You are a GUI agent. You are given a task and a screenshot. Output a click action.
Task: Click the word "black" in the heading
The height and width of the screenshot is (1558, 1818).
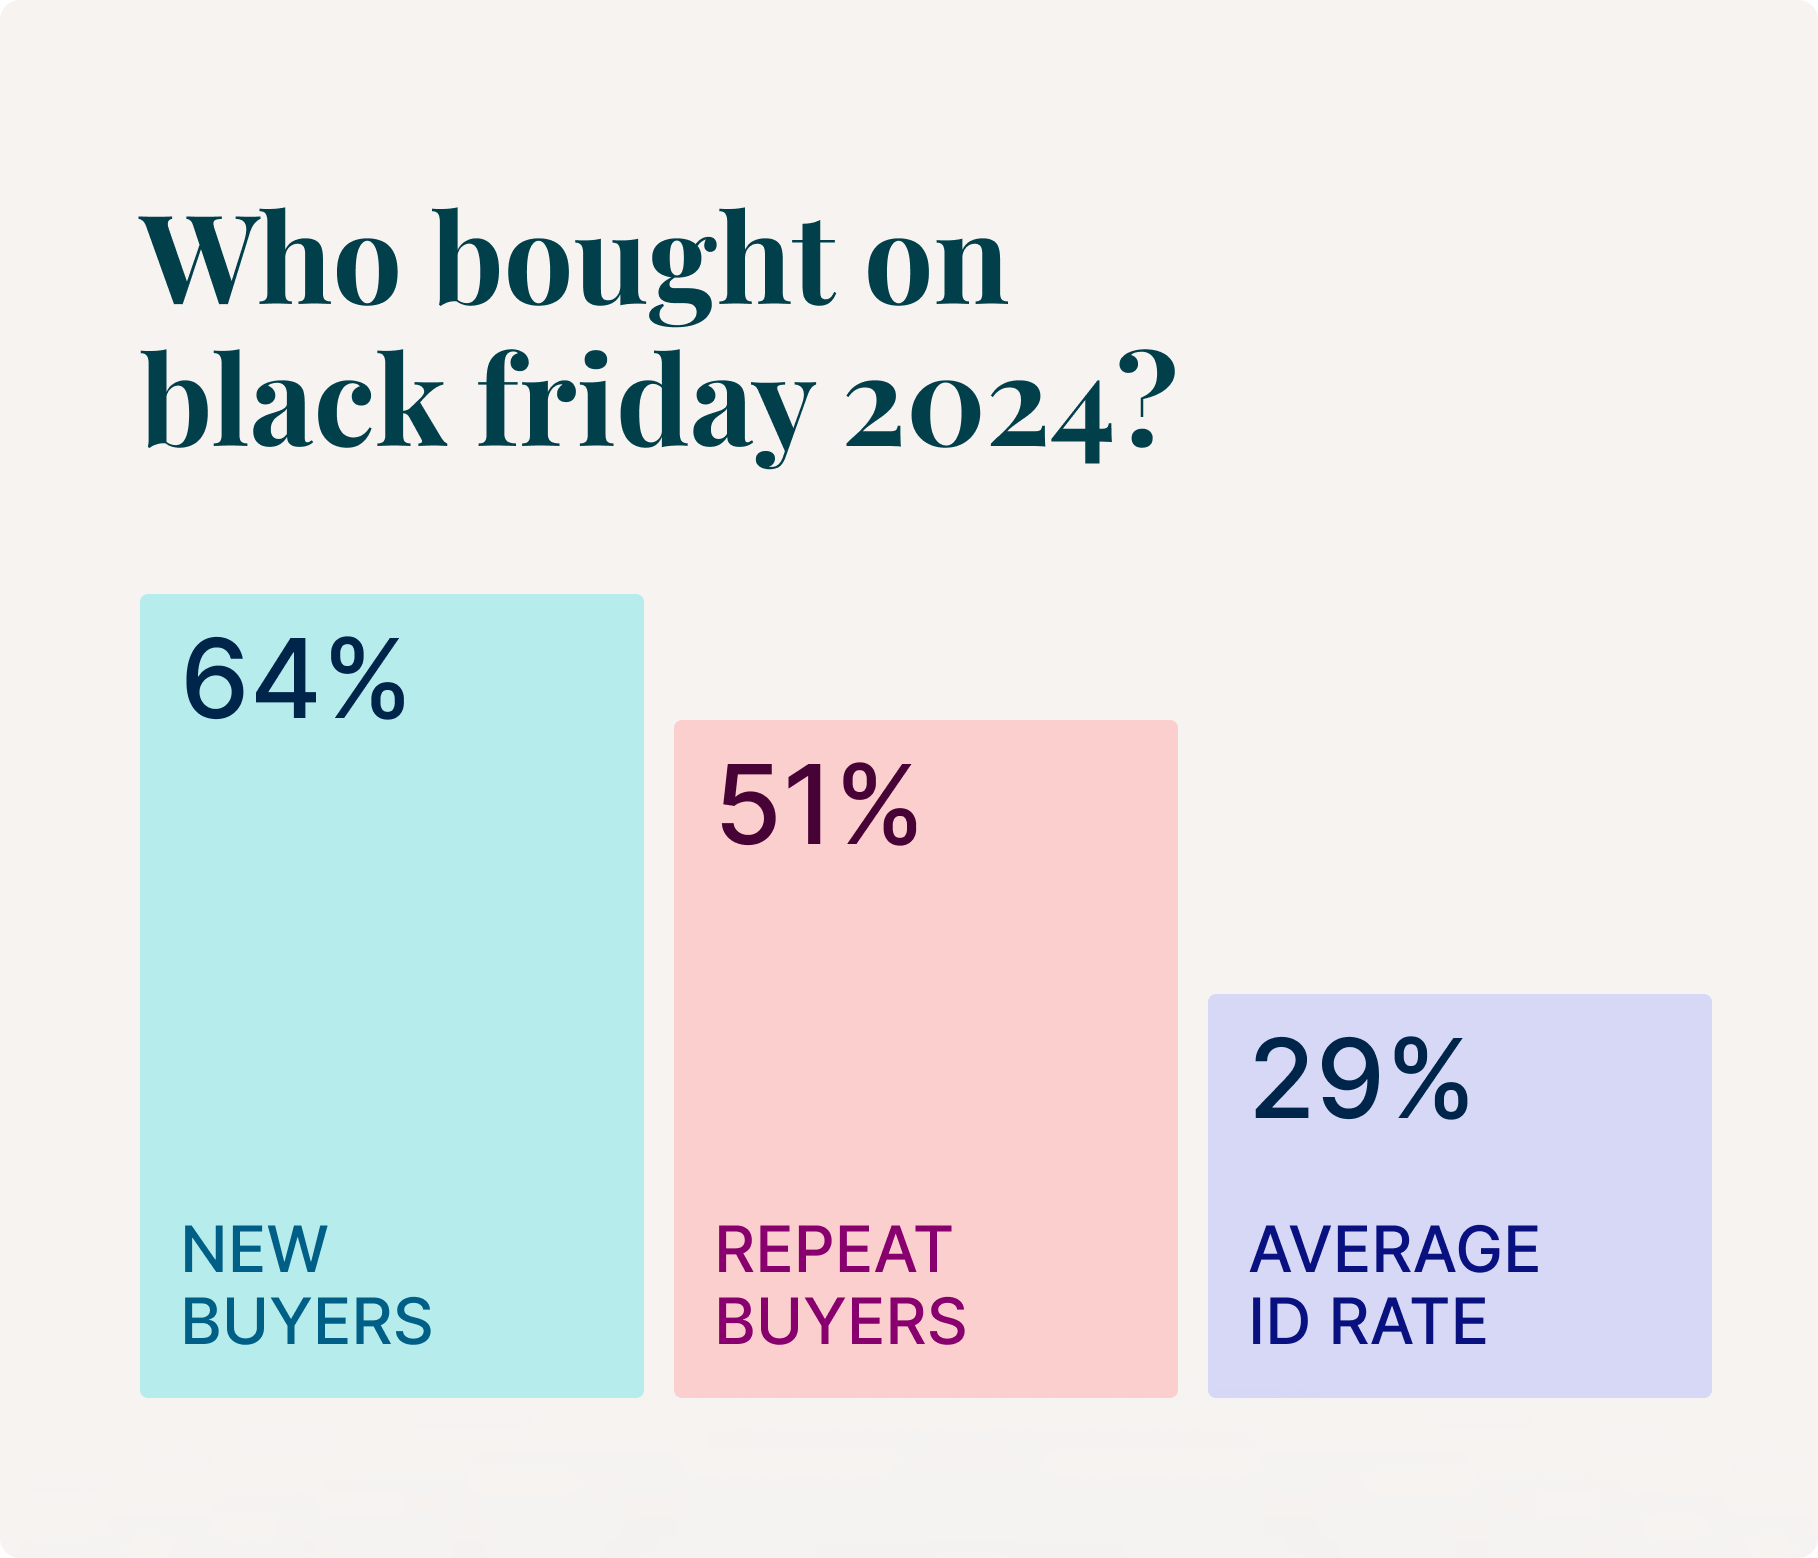(296, 400)
